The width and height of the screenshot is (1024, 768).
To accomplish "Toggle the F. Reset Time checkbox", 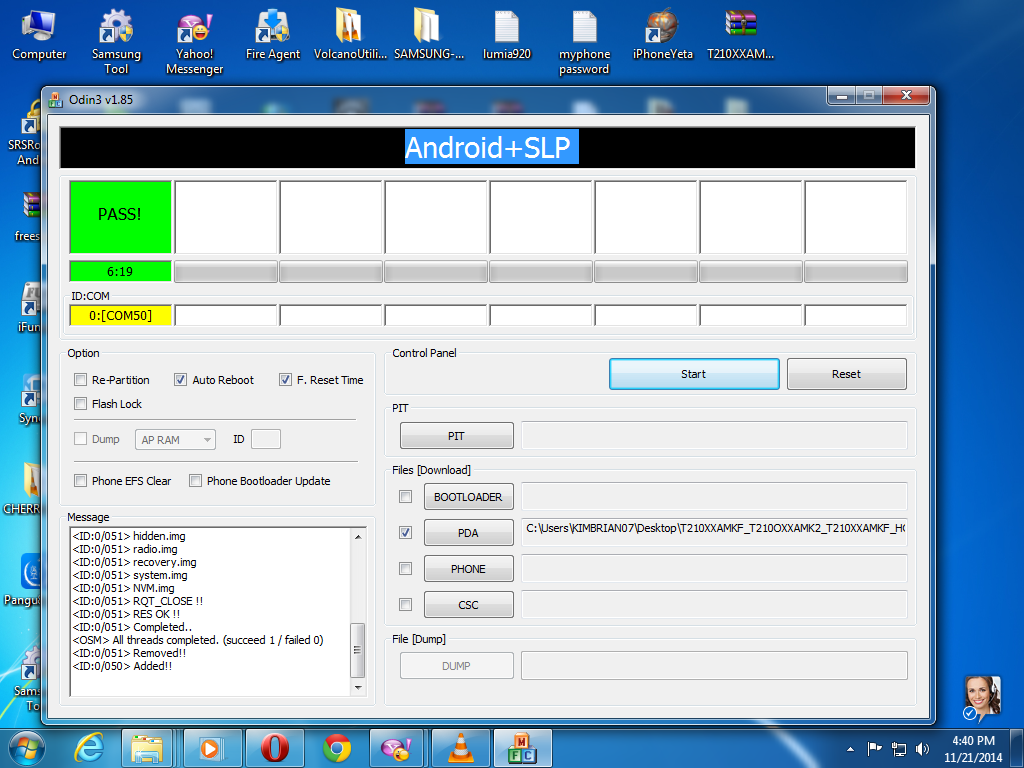I will click(x=286, y=380).
